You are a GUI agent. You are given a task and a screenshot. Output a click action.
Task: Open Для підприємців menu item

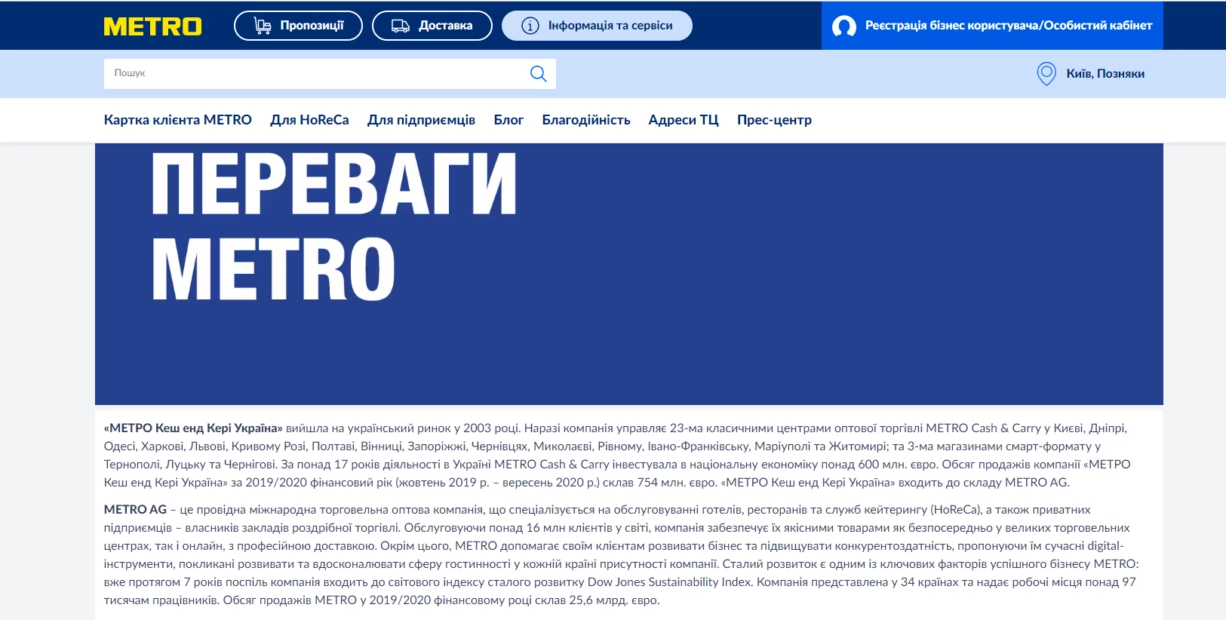pyautogui.click(x=421, y=120)
